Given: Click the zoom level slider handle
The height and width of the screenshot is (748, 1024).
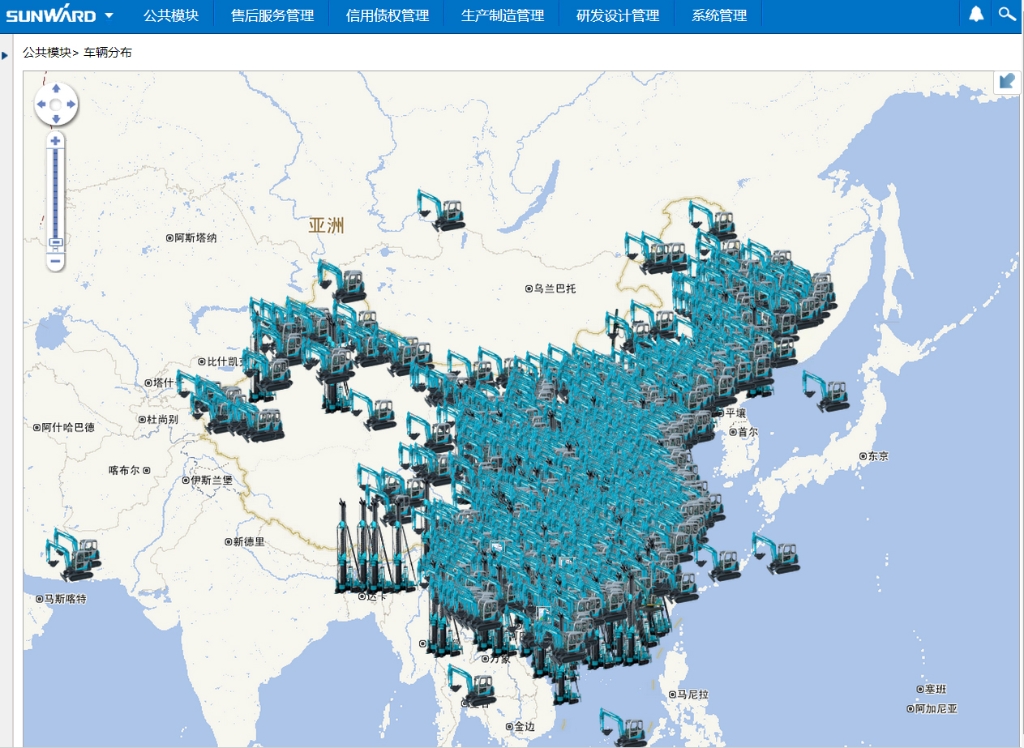Looking at the screenshot, I should coord(56,242).
